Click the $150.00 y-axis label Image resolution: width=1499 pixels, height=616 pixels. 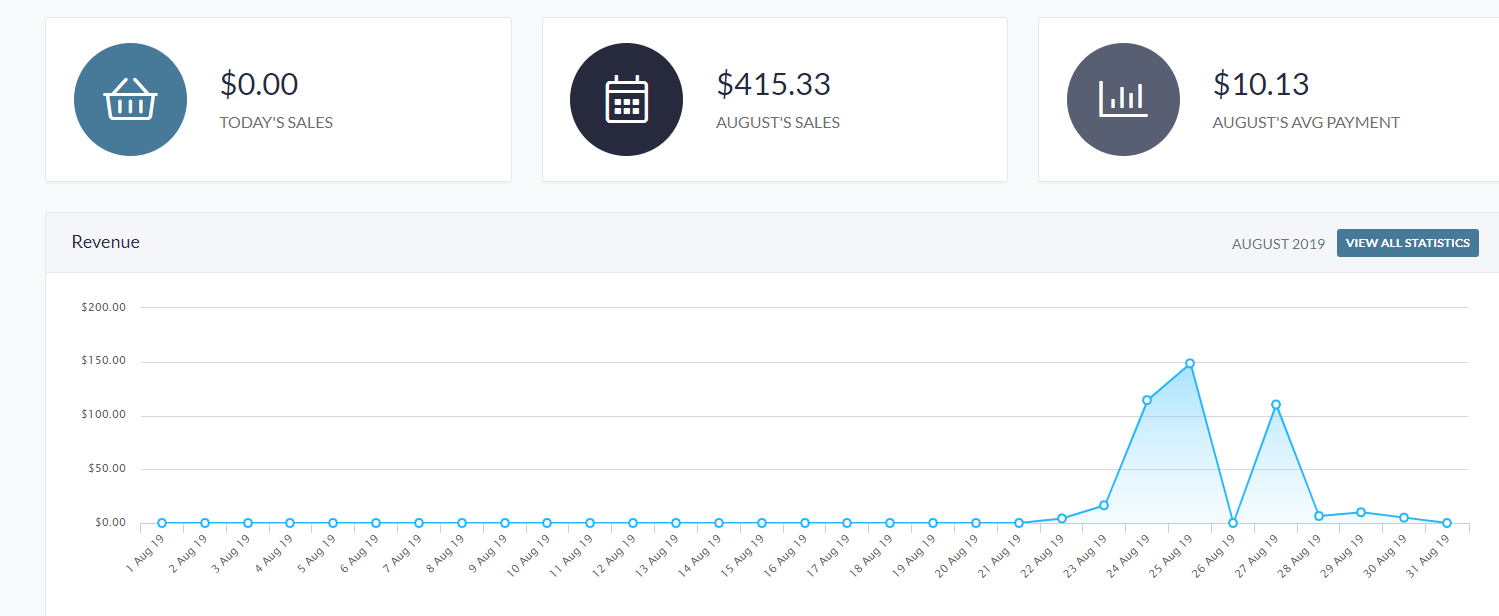click(x=104, y=361)
